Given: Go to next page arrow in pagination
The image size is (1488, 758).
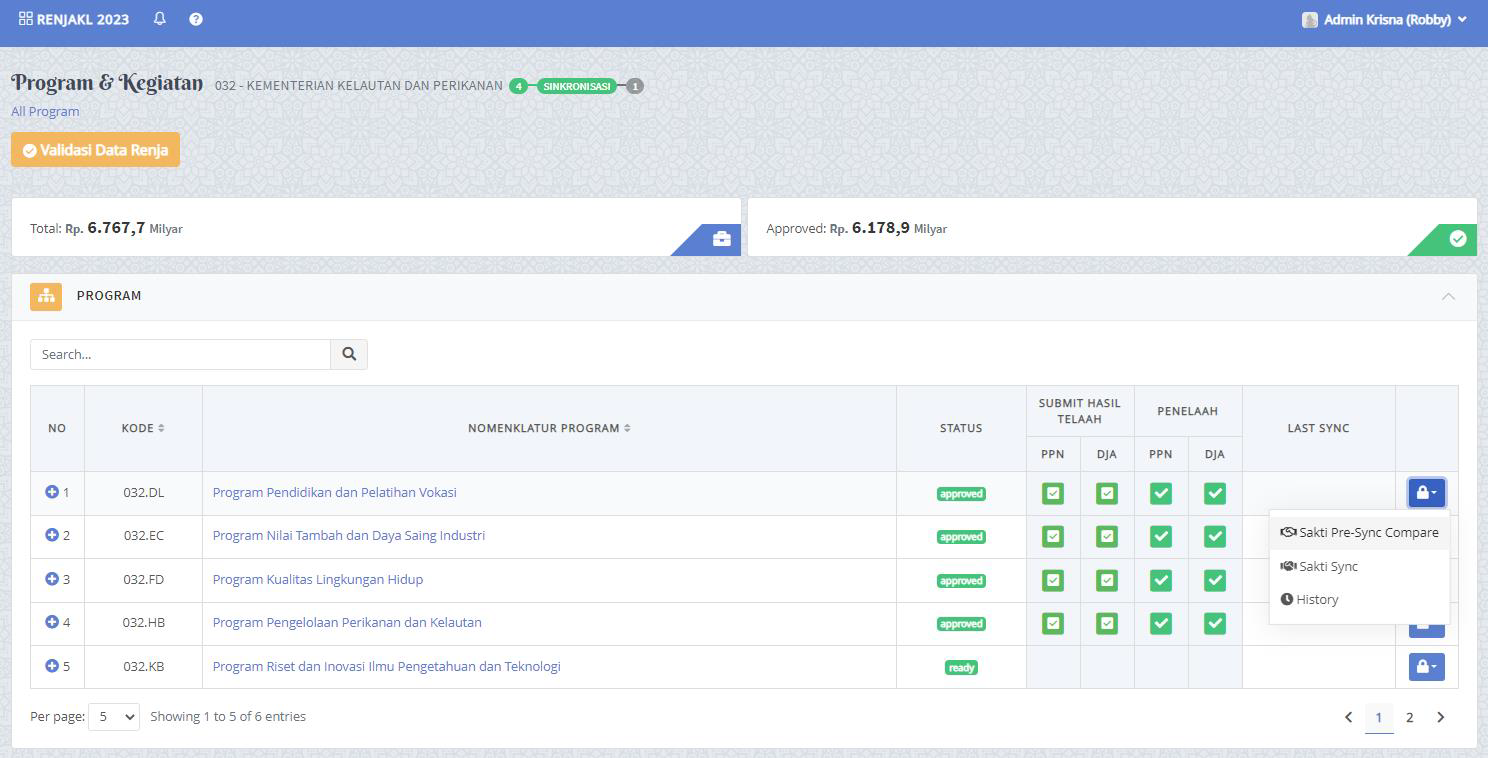Looking at the screenshot, I should tap(1440, 717).
